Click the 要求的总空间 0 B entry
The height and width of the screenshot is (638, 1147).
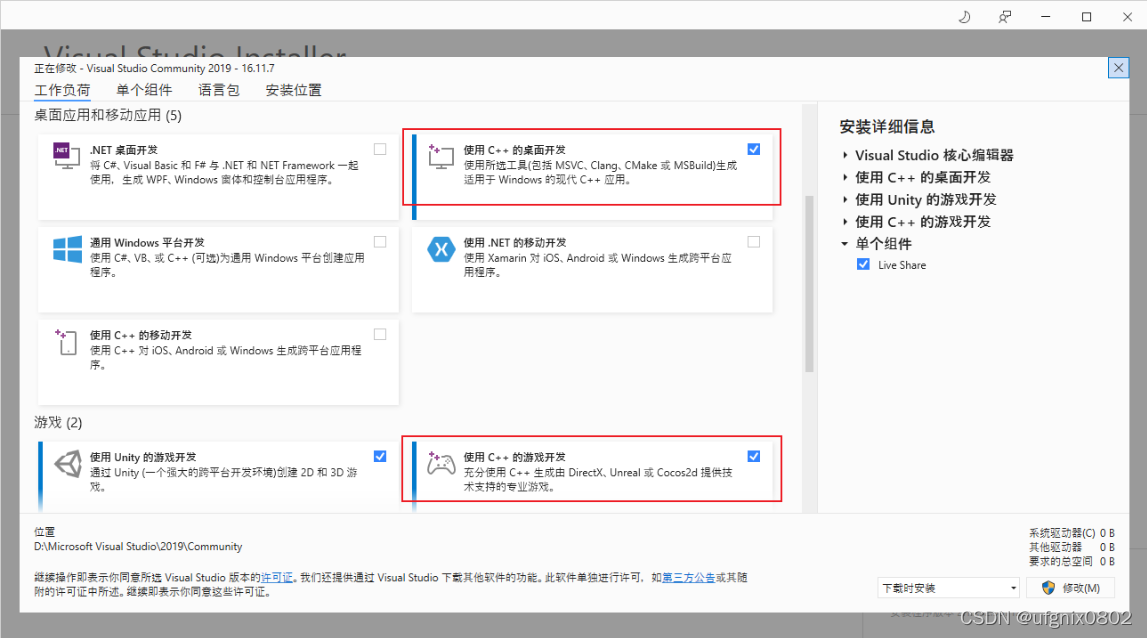tap(1072, 562)
